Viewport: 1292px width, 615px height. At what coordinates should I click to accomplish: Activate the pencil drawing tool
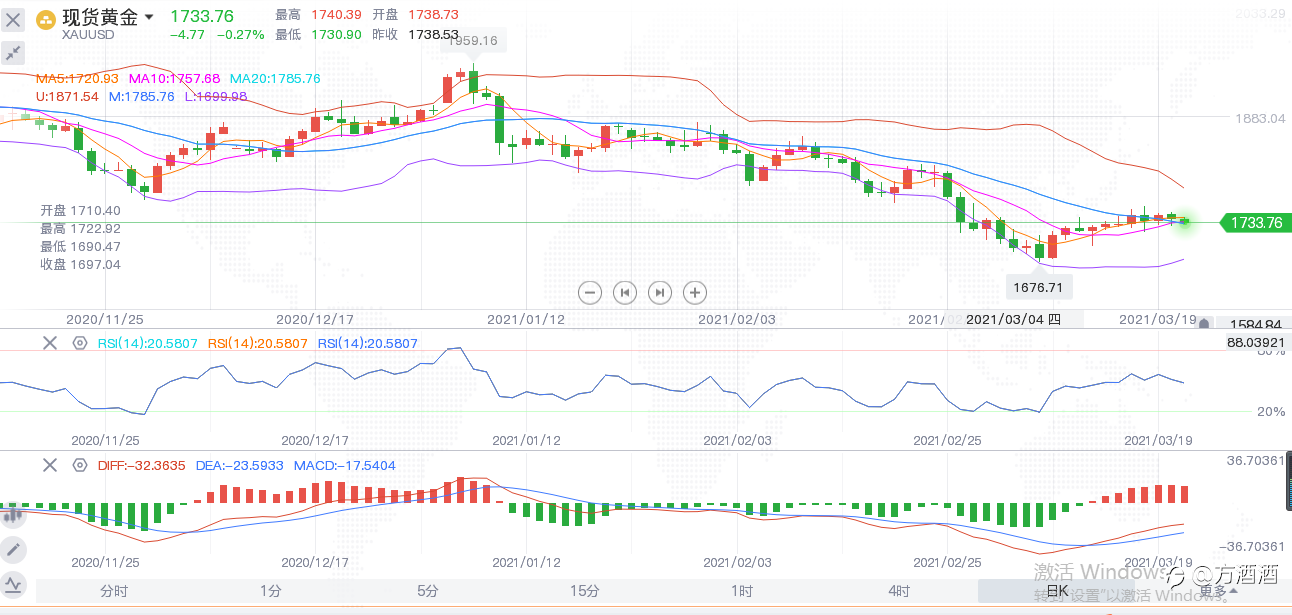[x=13, y=549]
